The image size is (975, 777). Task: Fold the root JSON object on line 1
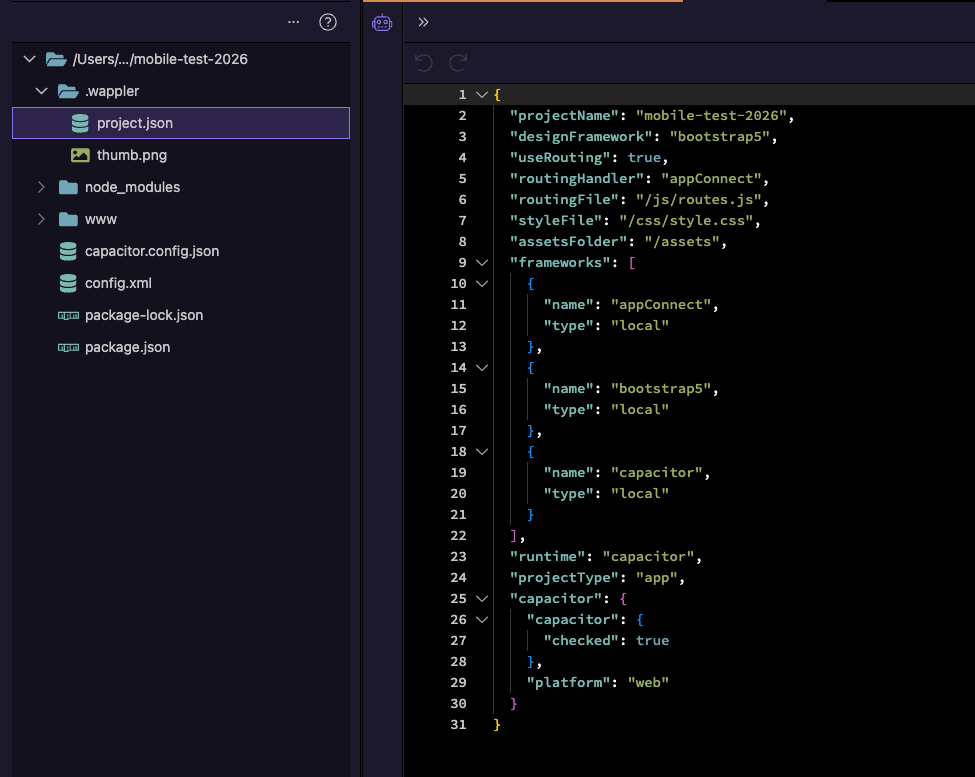(x=482, y=95)
